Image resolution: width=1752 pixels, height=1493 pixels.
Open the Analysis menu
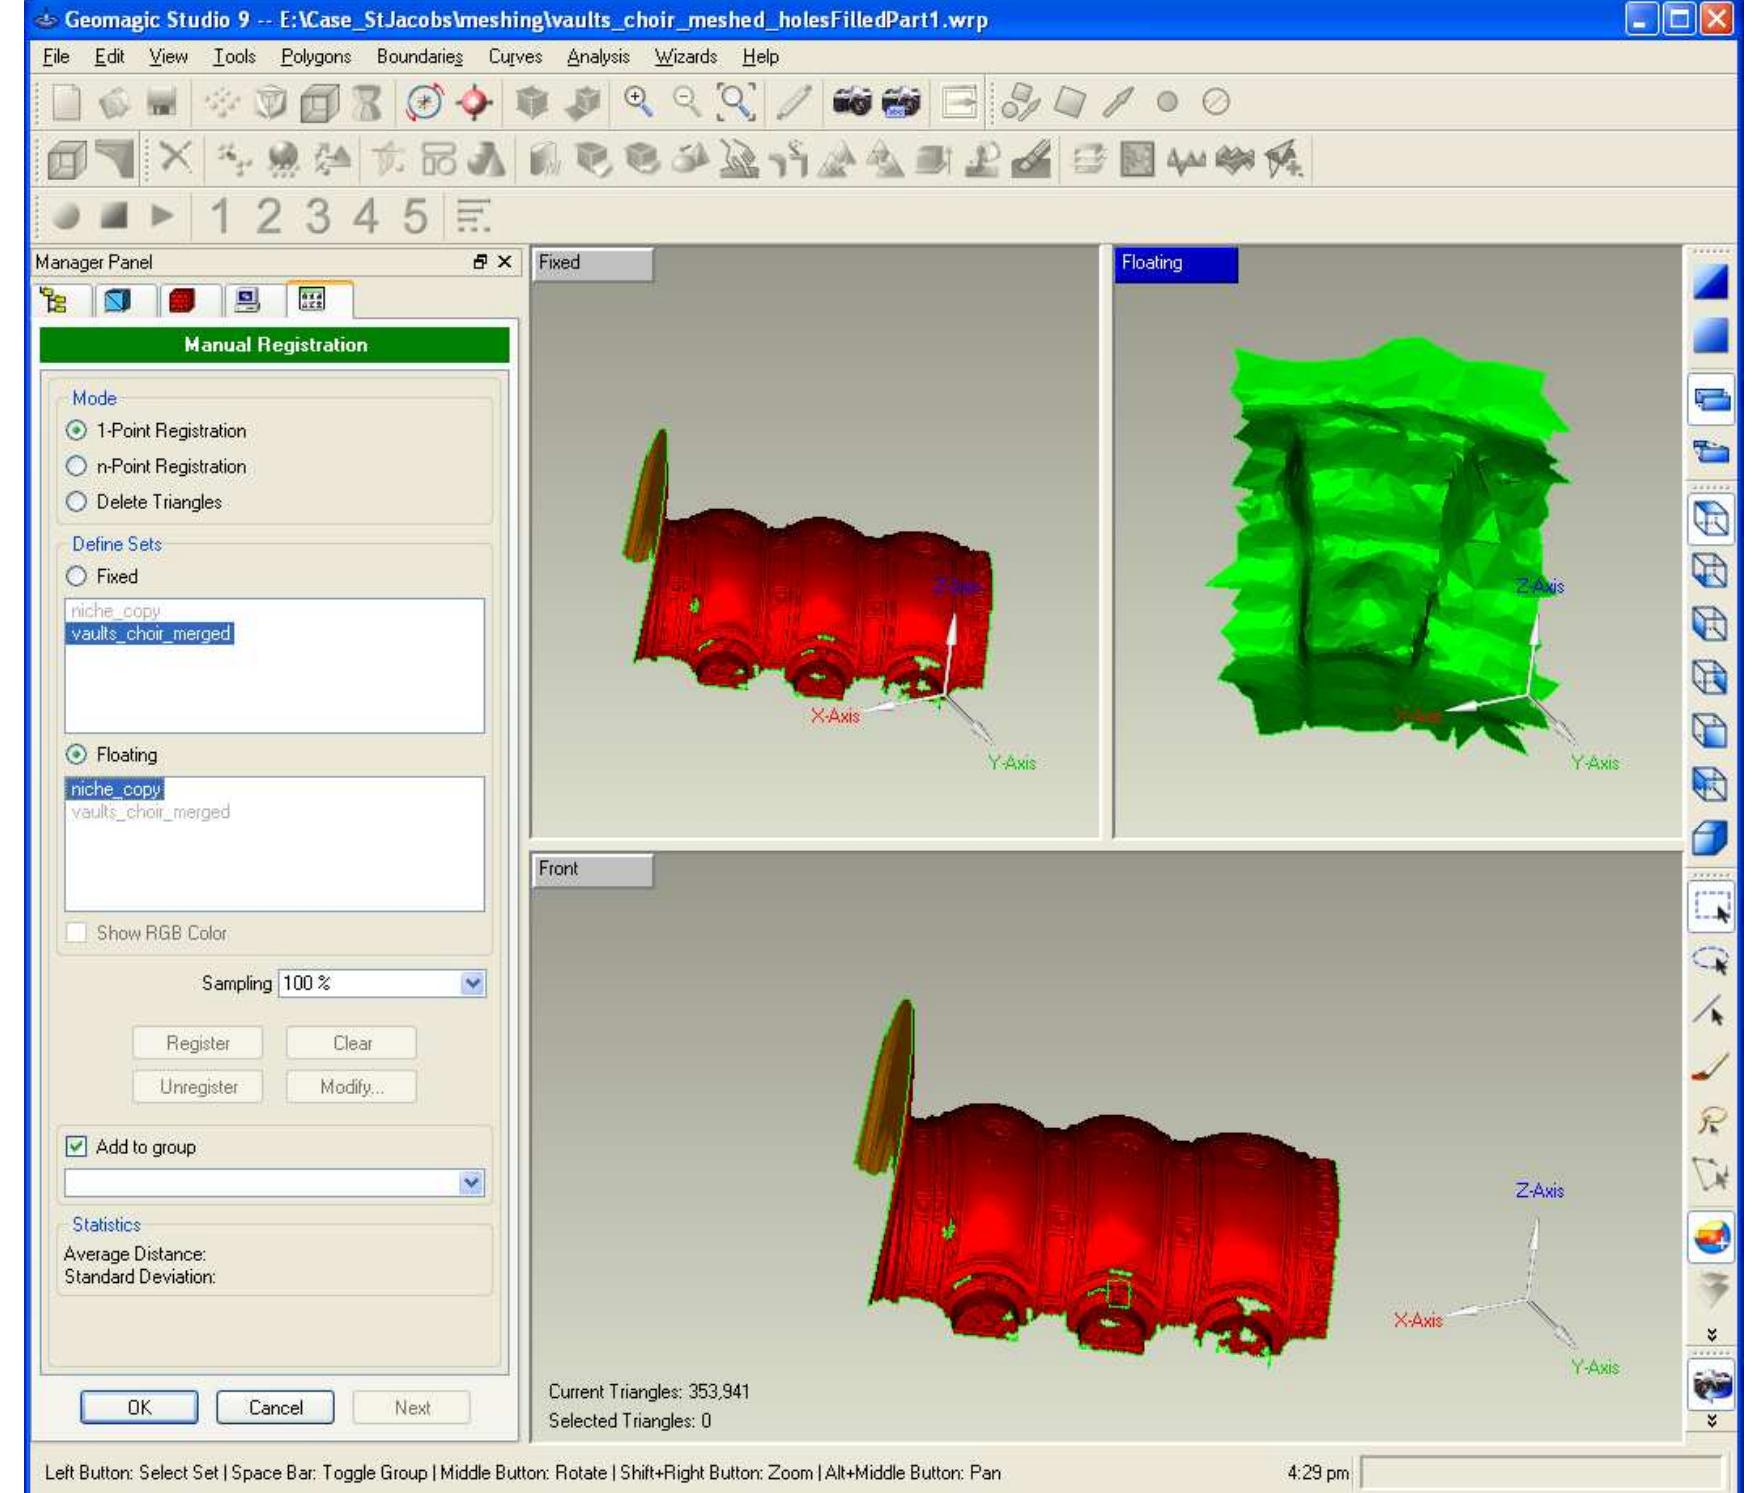pyautogui.click(x=598, y=57)
